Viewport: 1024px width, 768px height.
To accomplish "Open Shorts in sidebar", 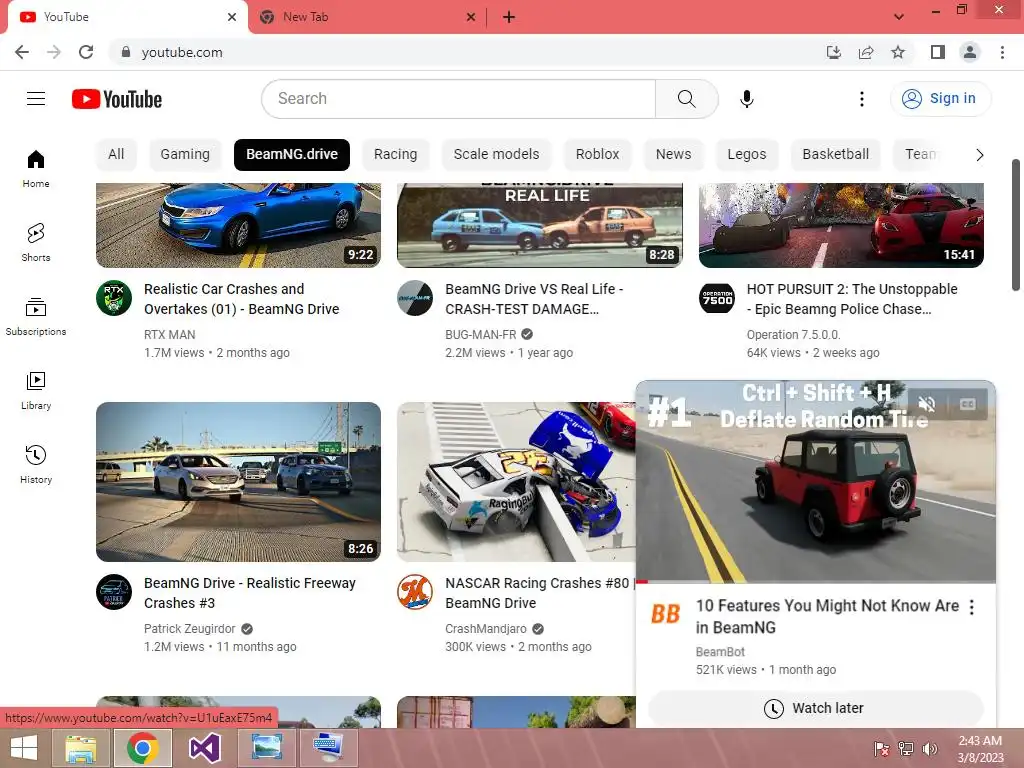I will (x=36, y=242).
